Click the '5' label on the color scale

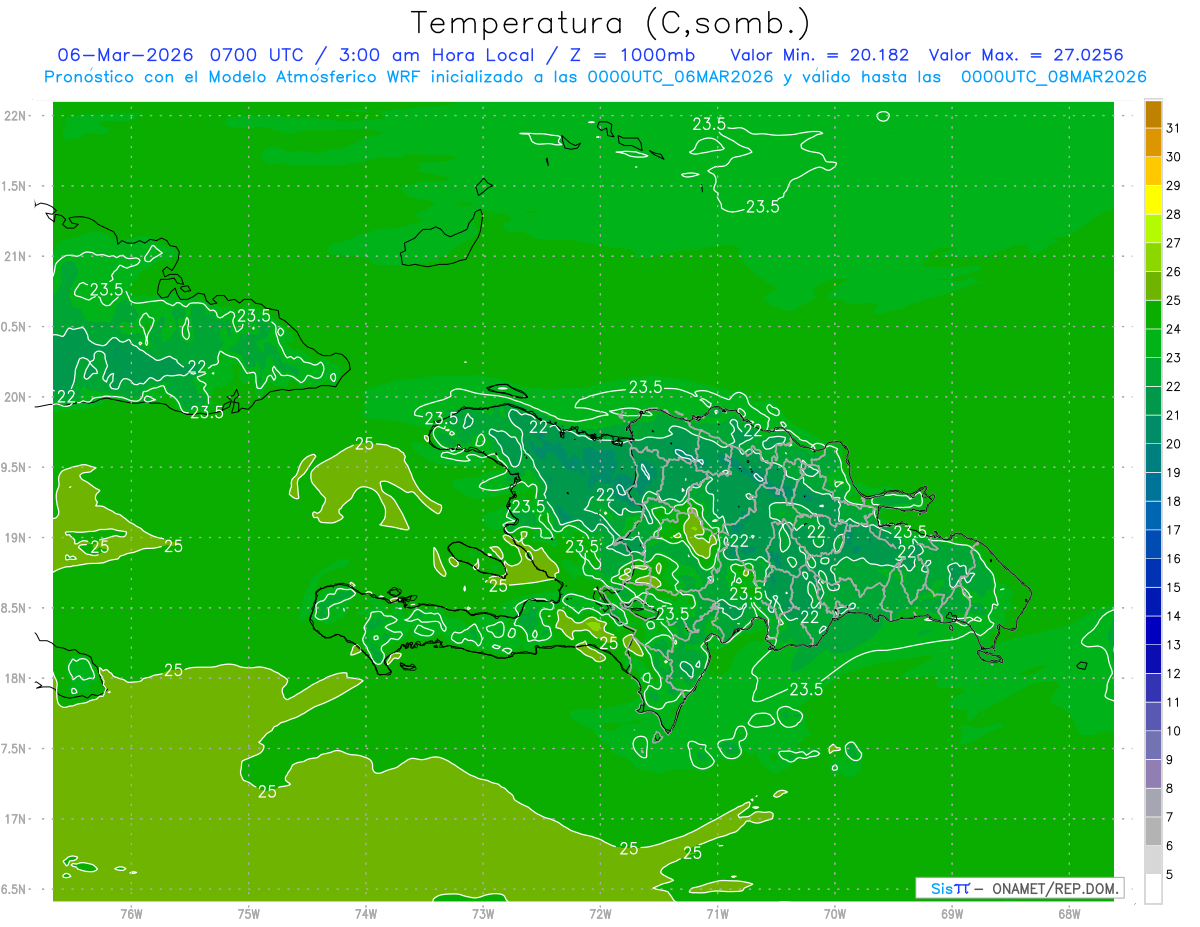click(x=1169, y=874)
